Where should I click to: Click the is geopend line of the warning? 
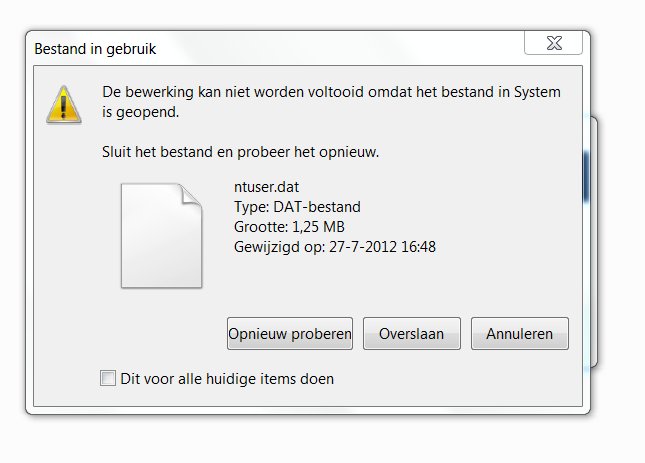141,112
